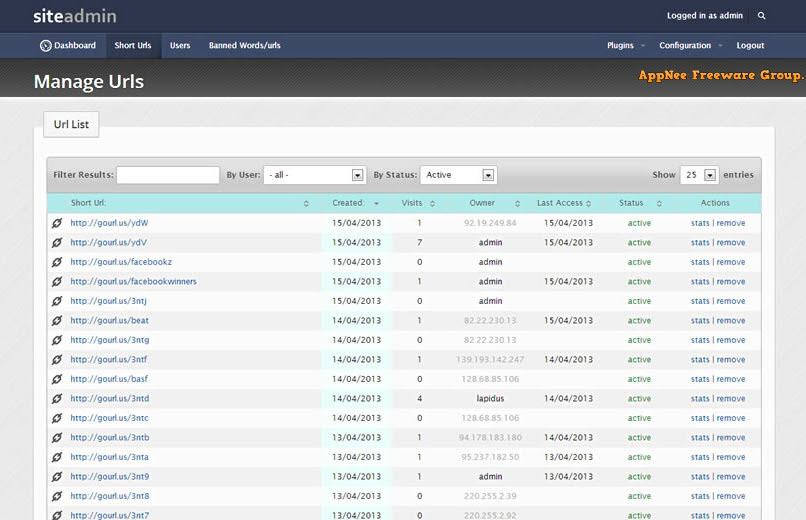806x520 pixels.
Task: Open stats for gourl.us/3nt9
Action: (x=700, y=477)
